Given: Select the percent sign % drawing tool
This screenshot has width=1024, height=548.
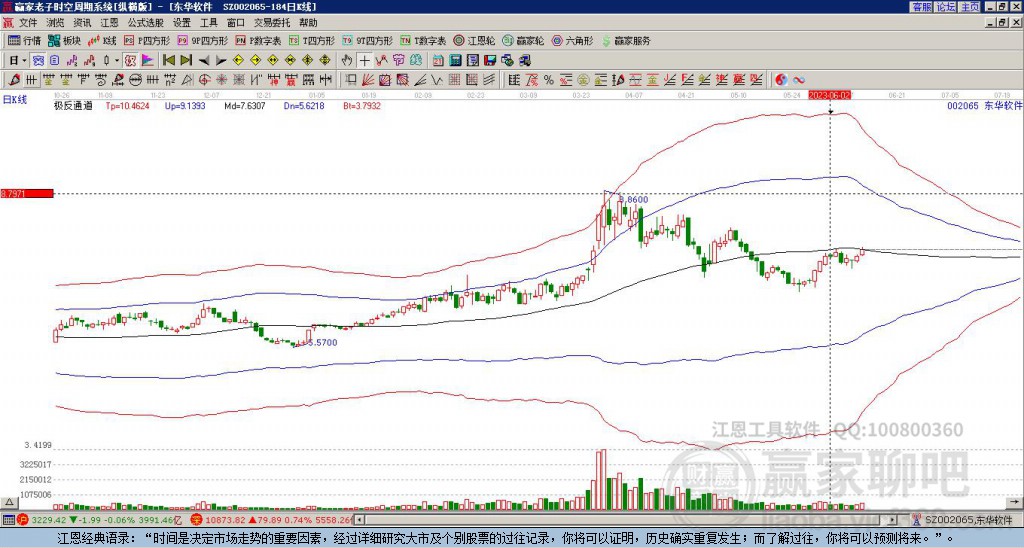Looking at the screenshot, I should point(549,80).
